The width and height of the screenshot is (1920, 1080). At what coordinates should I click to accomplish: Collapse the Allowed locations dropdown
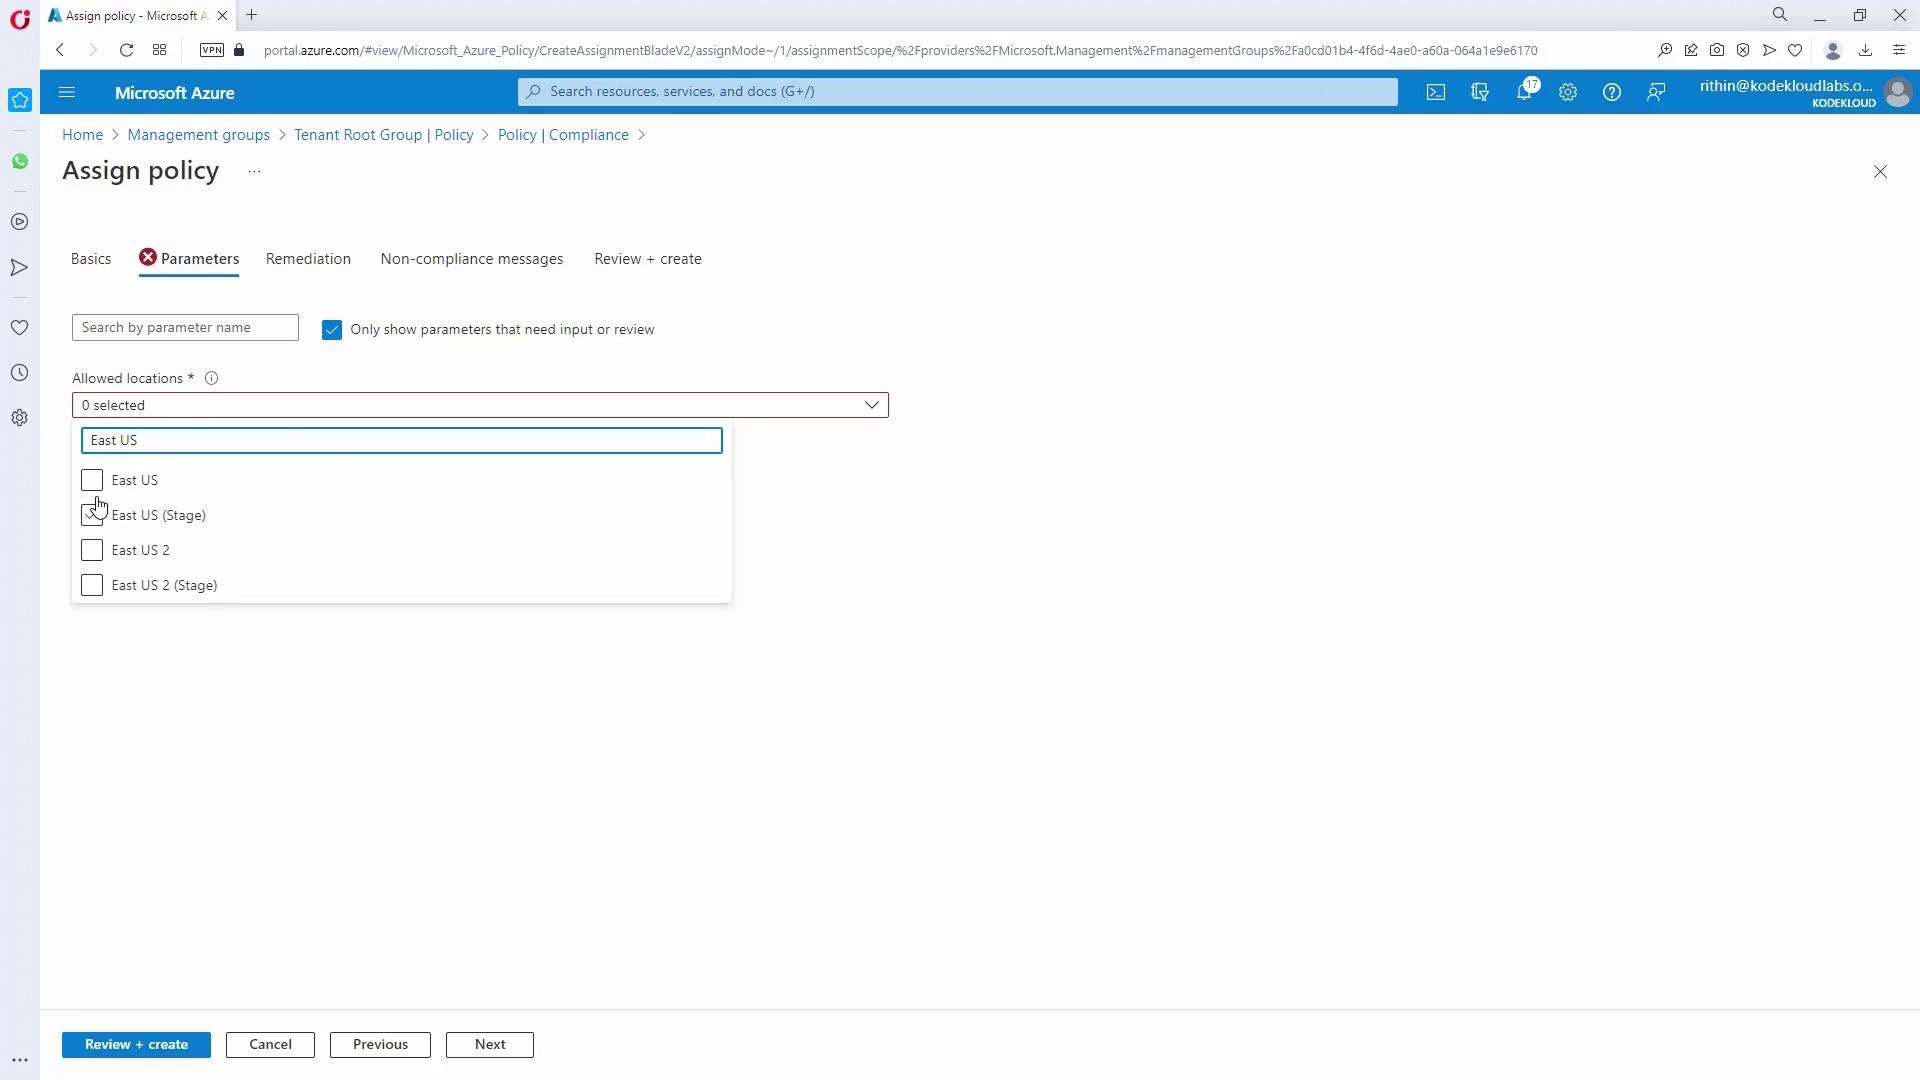pyautogui.click(x=871, y=405)
